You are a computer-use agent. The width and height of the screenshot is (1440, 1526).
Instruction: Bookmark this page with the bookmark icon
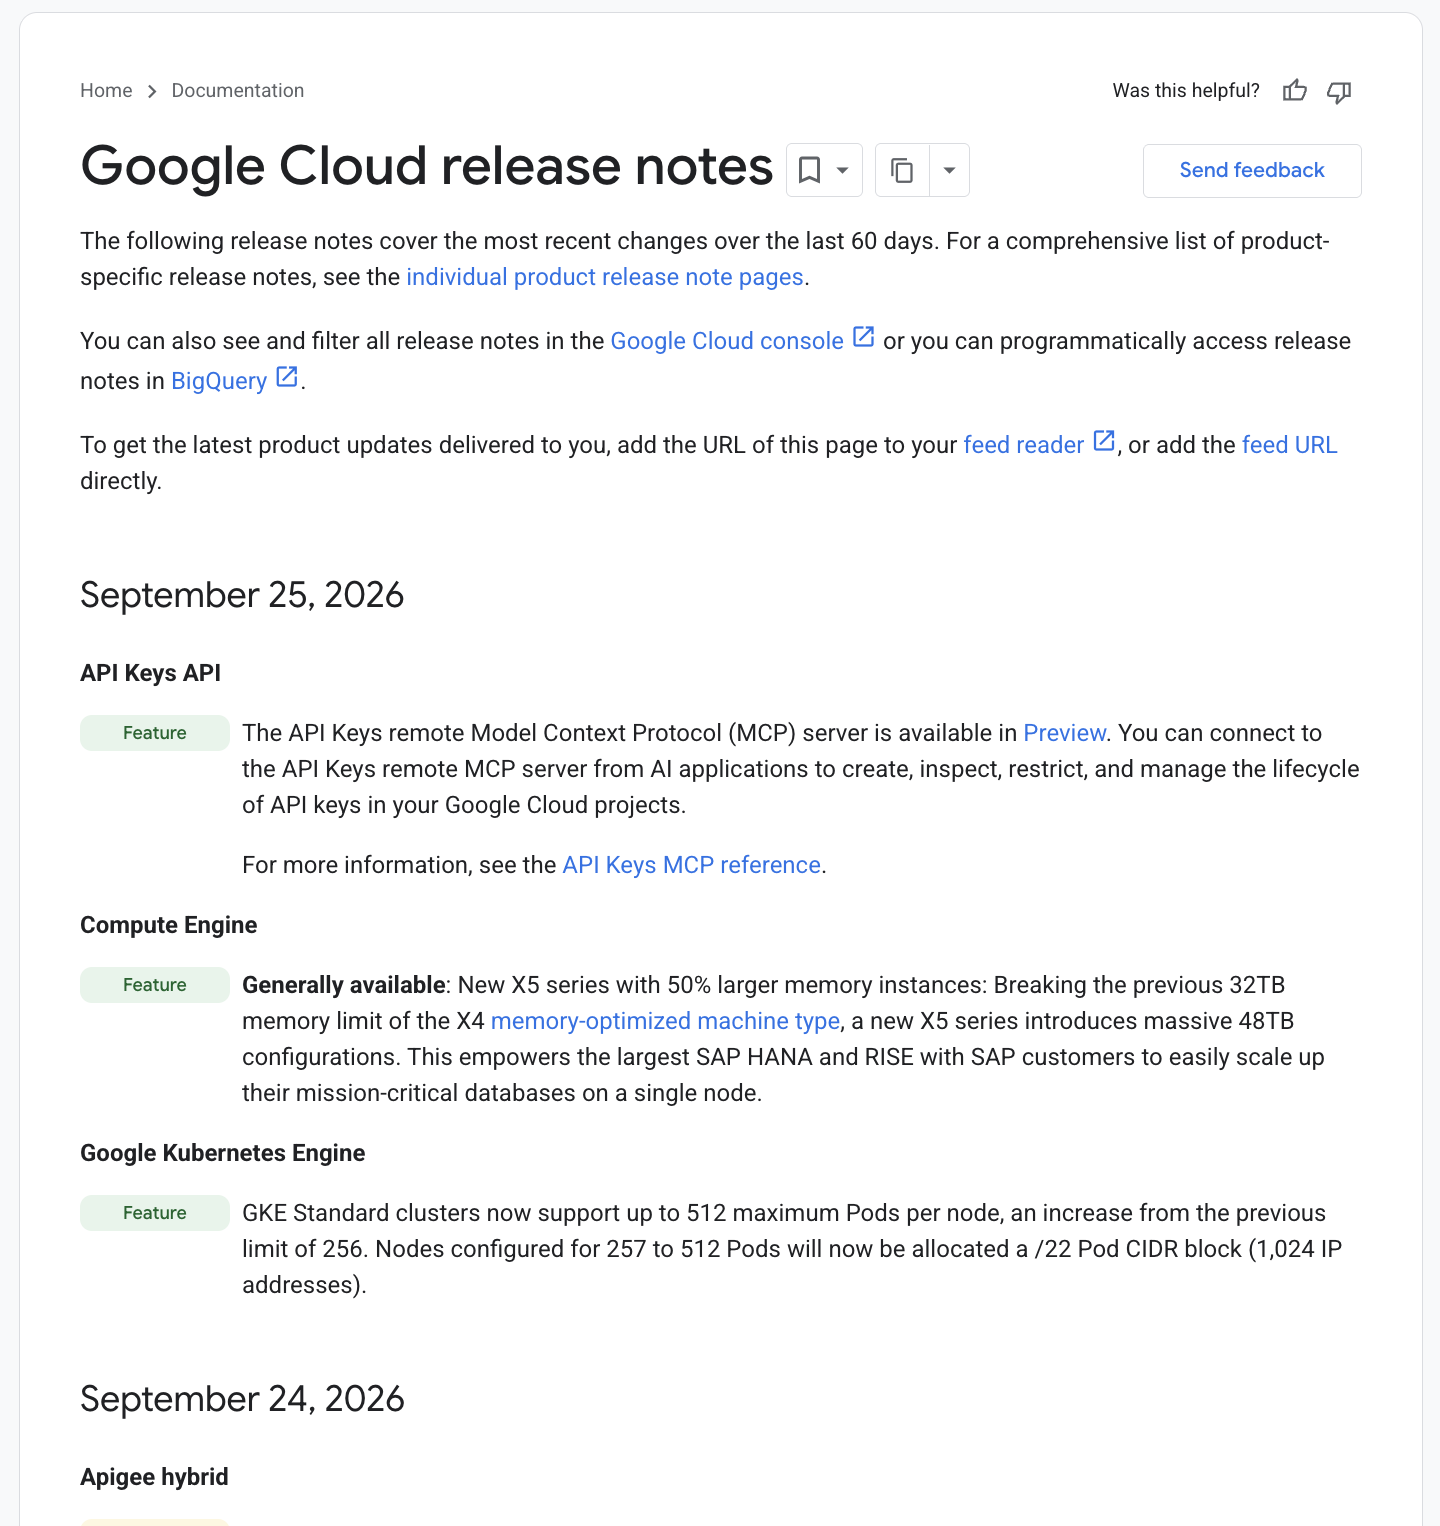(810, 170)
